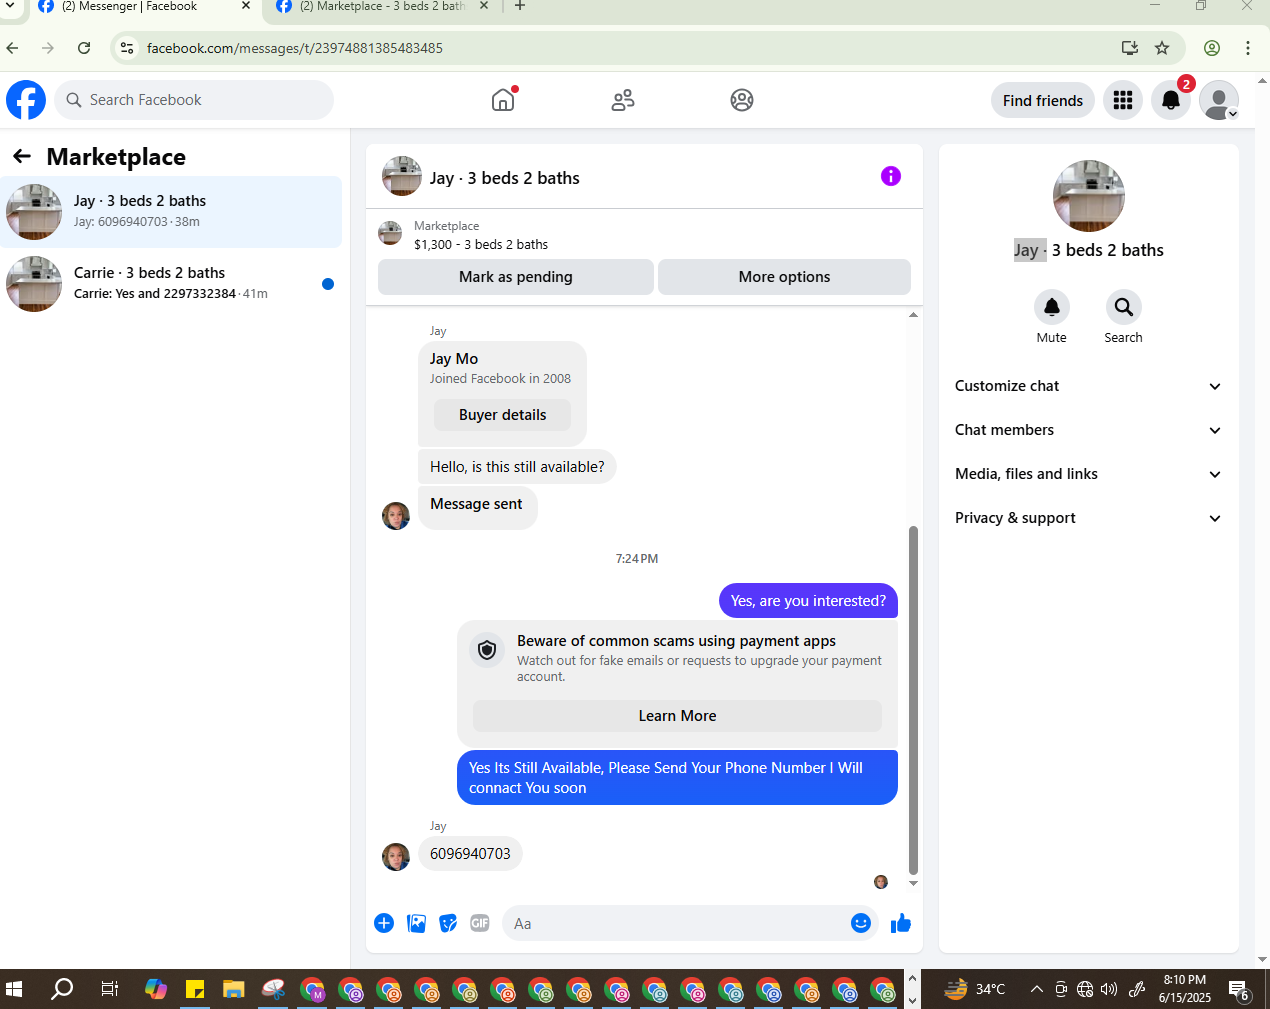Mute the Jay conversation
This screenshot has width=1270, height=1009.
1052,307
